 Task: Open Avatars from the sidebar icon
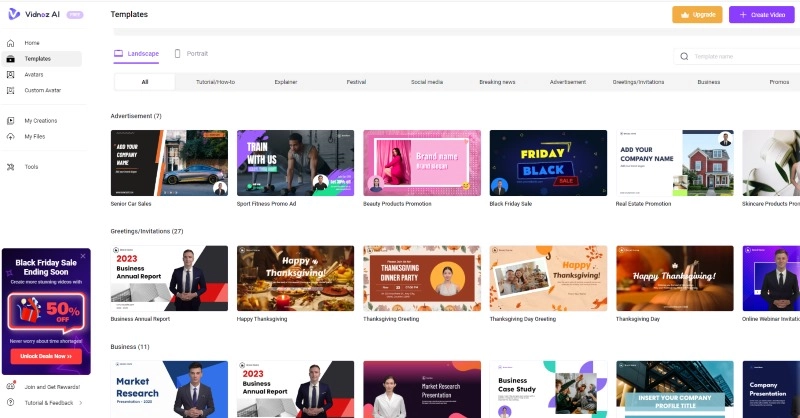coord(11,74)
